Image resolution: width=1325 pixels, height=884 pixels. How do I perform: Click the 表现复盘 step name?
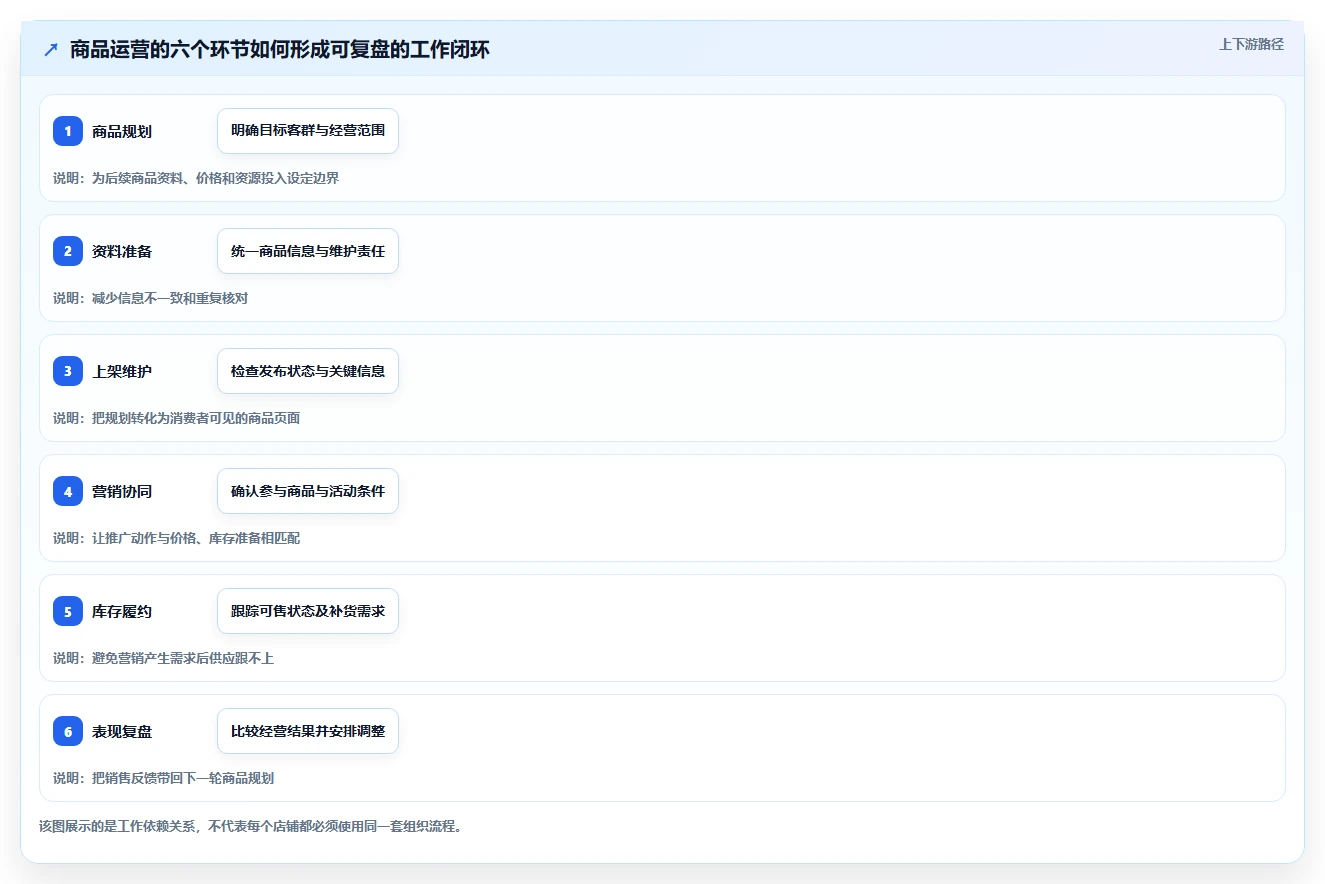[122, 731]
